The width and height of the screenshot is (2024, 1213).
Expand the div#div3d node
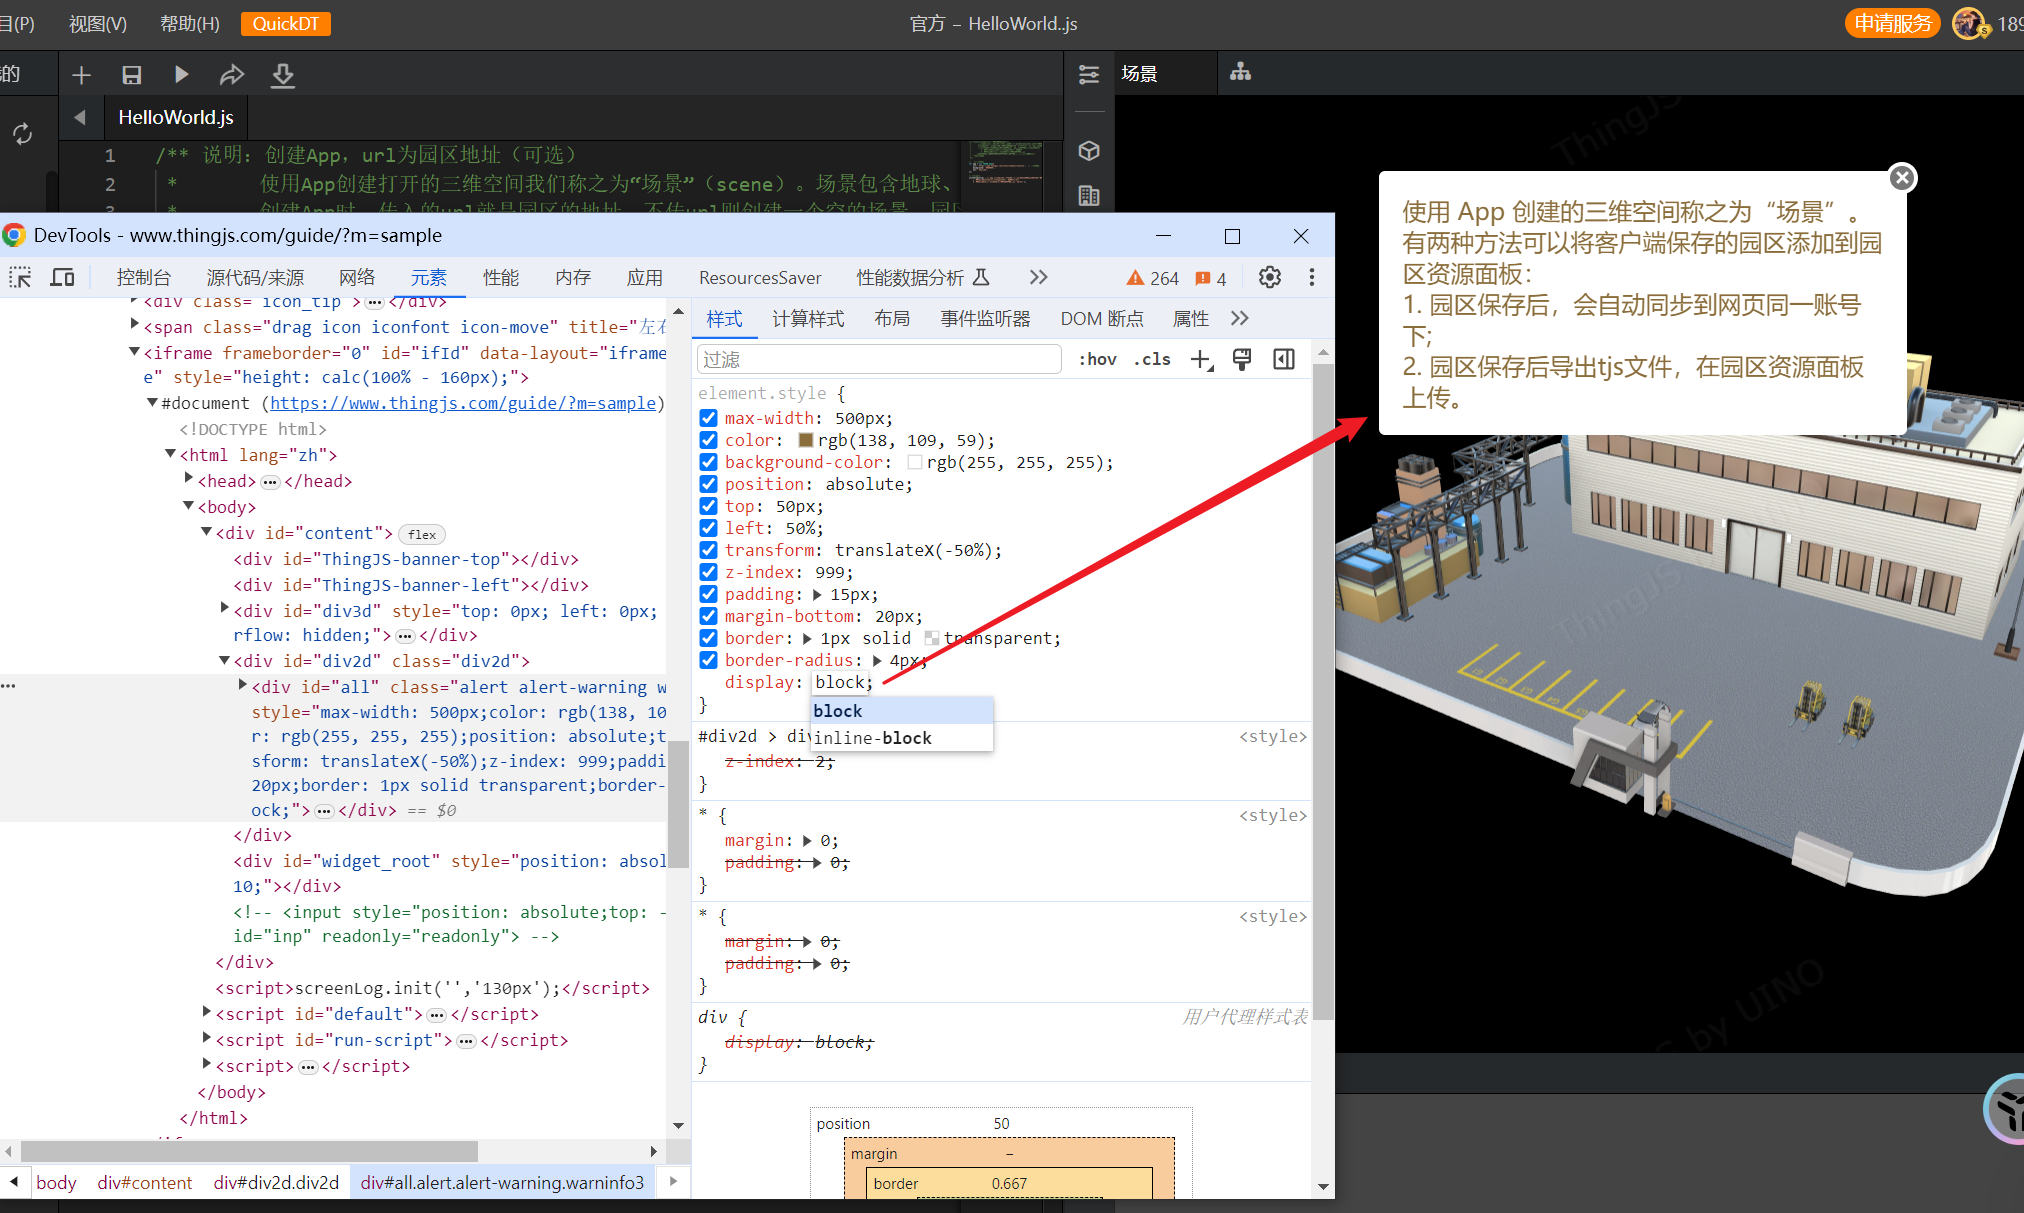tap(225, 609)
